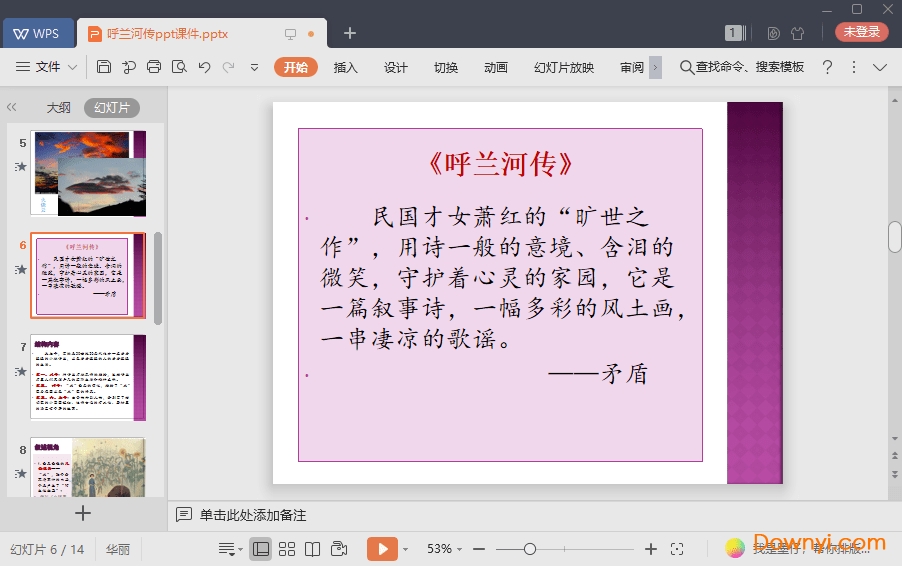
Task: Select slide 5 thumbnail
Action: pyautogui.click(x=88, y=173)
